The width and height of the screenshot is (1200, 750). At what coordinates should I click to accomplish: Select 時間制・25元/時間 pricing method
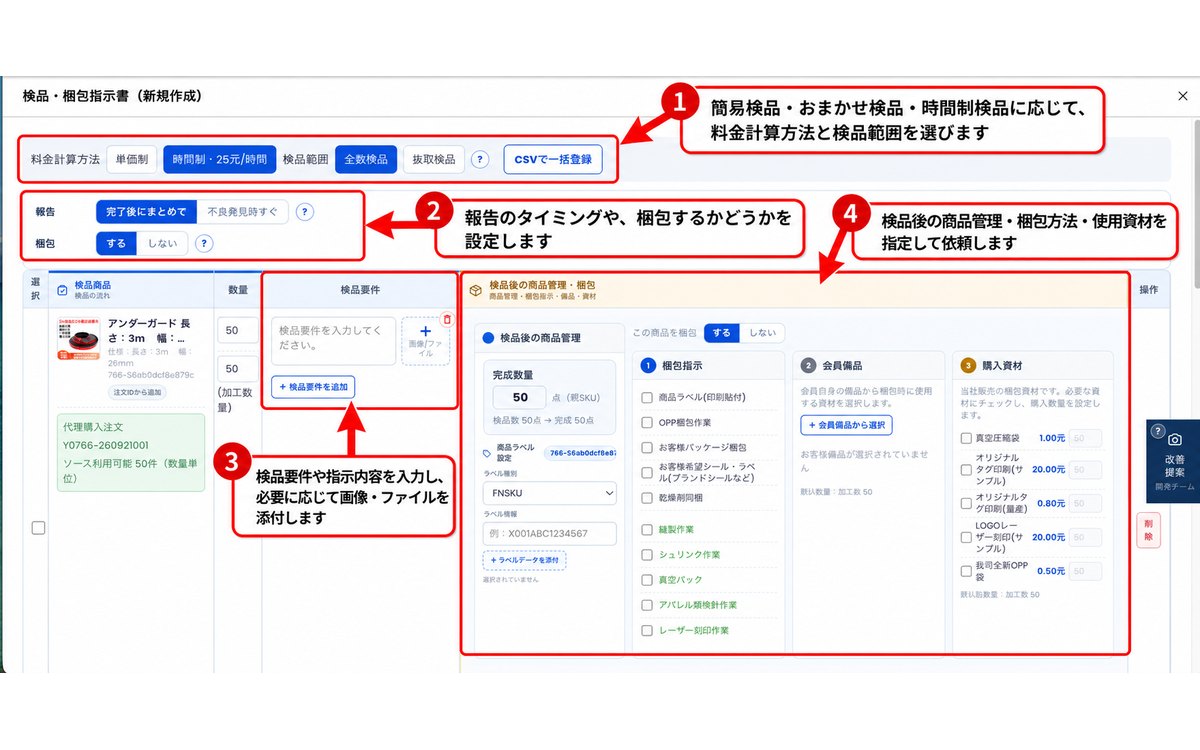(219, 159)
